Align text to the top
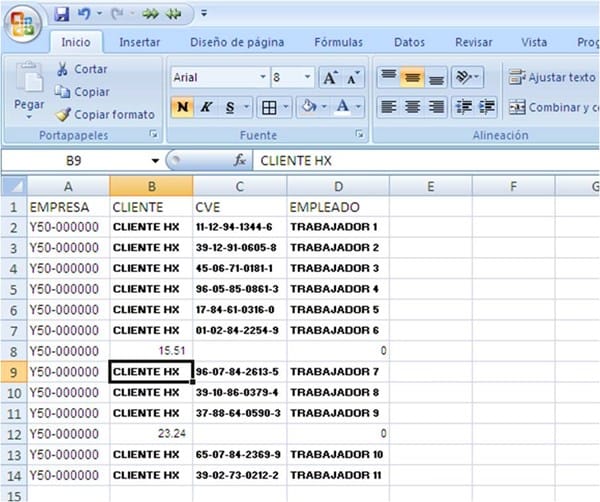 point(389,77)
